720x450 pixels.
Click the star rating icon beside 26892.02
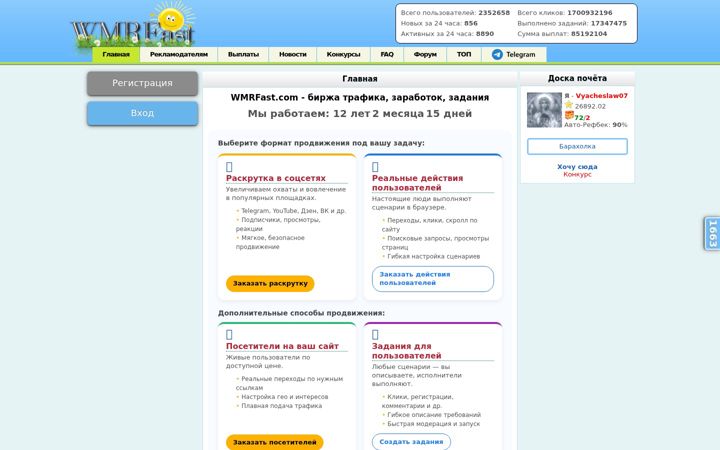[x=568, y=105]
